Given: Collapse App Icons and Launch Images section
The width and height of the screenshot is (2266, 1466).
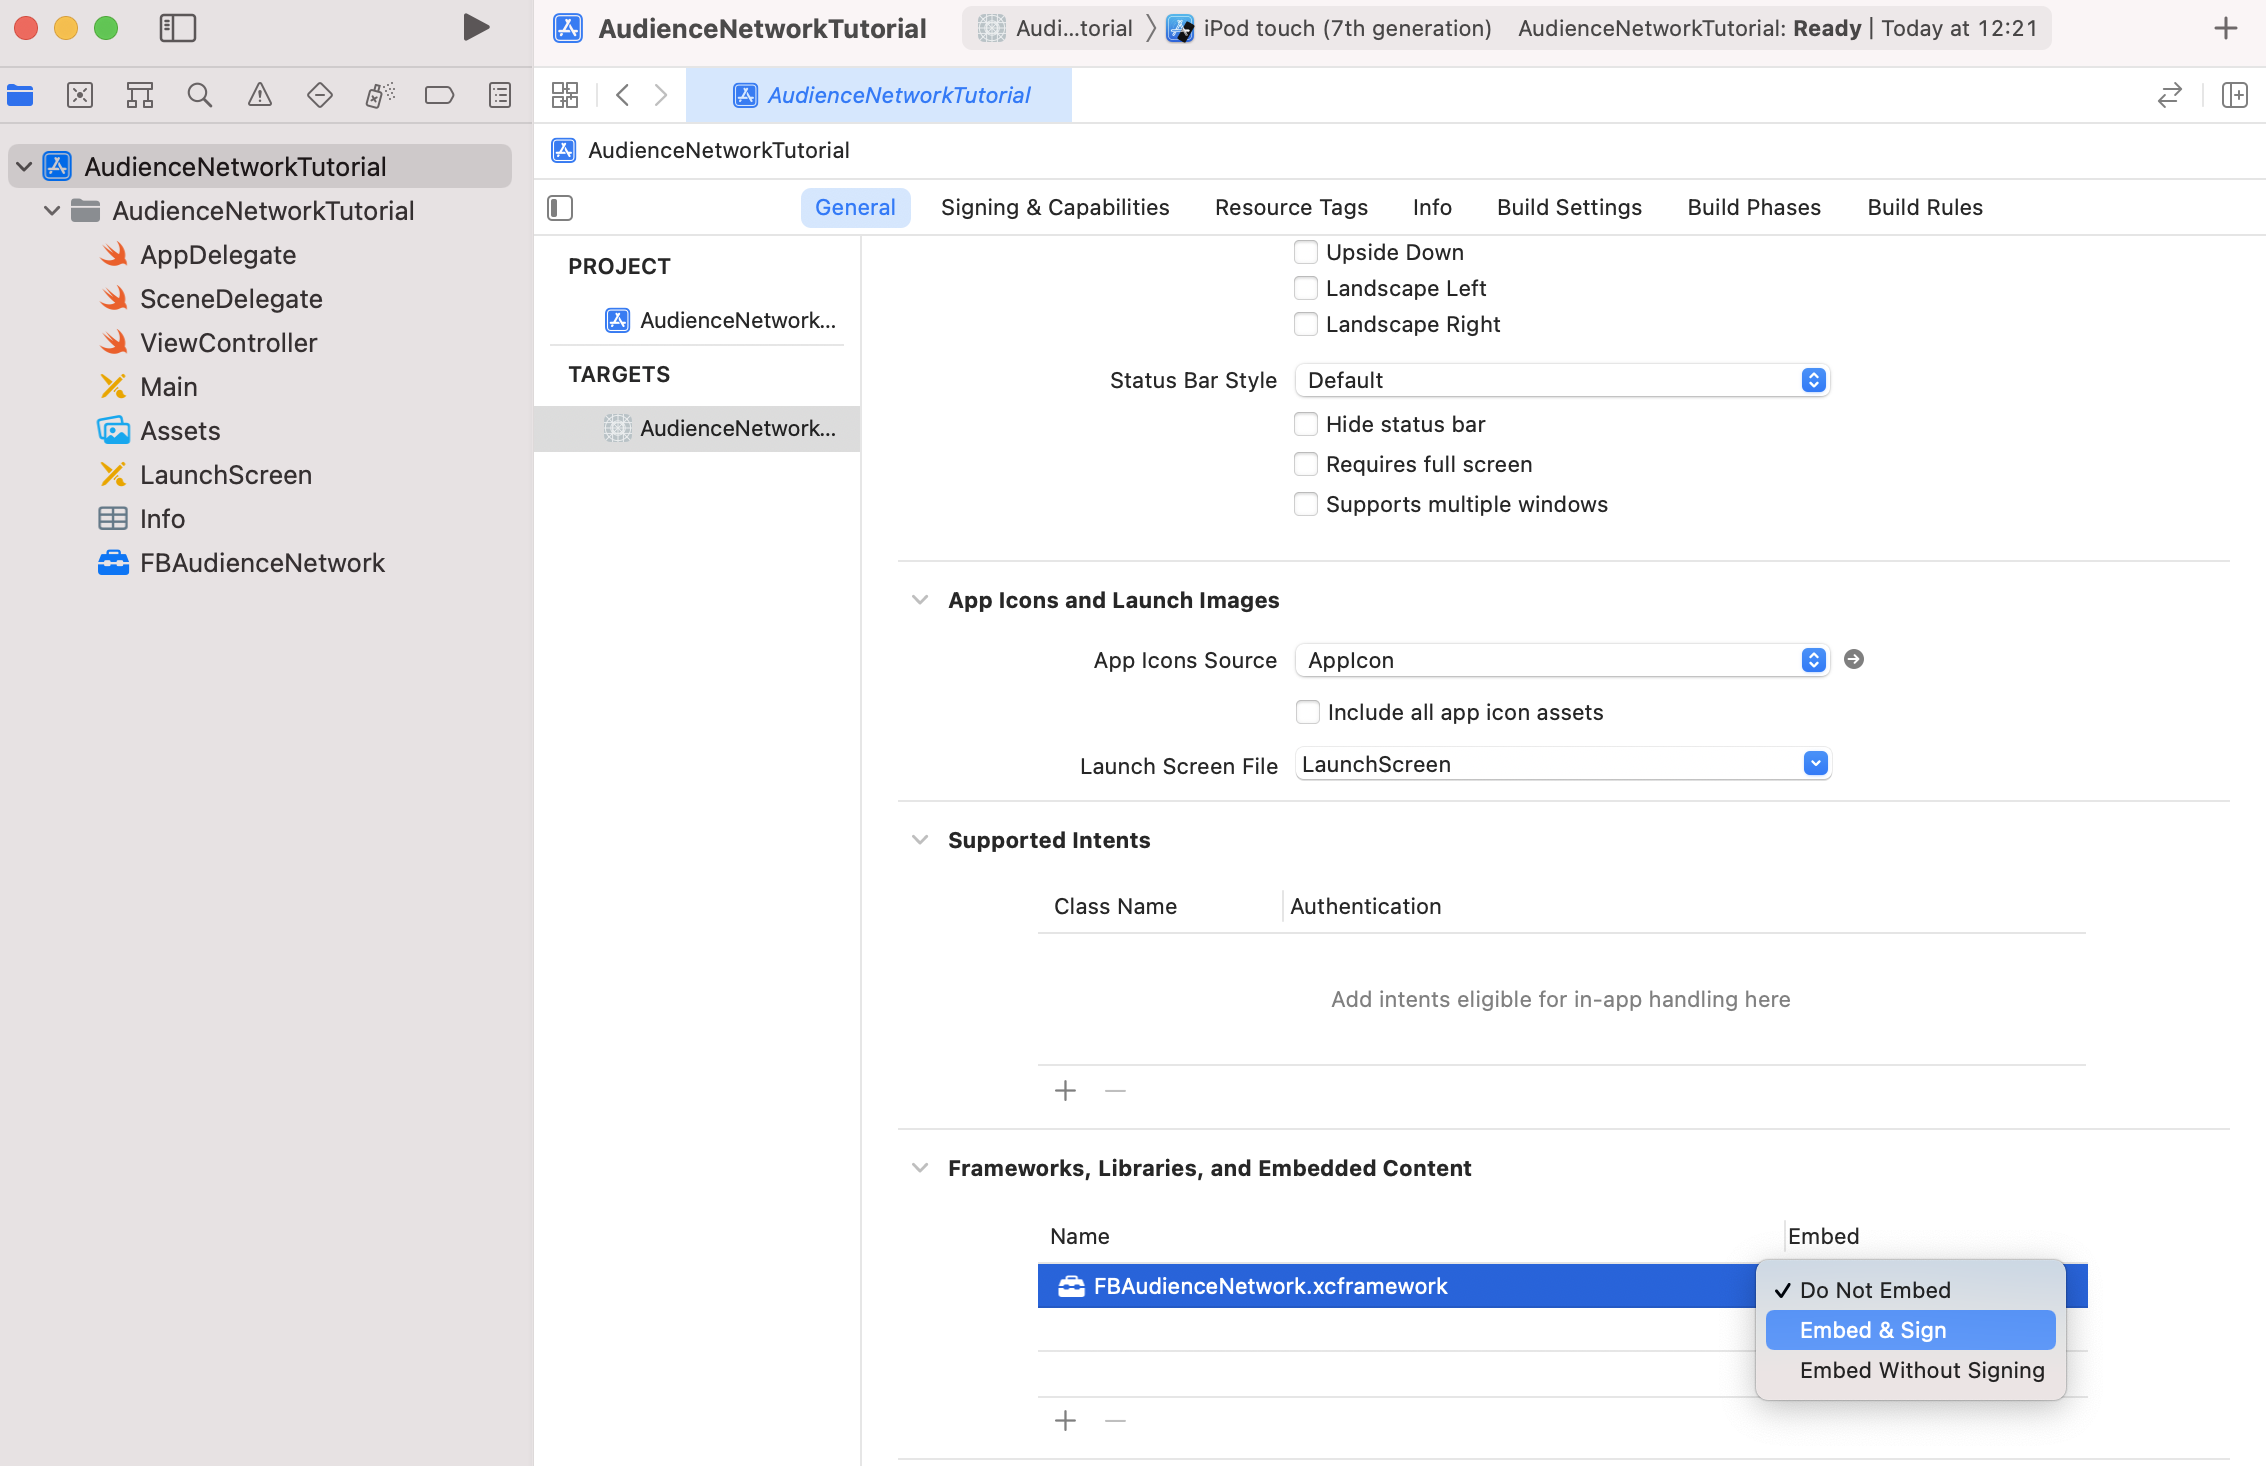Looking at the screenshot, I should 920,600.
